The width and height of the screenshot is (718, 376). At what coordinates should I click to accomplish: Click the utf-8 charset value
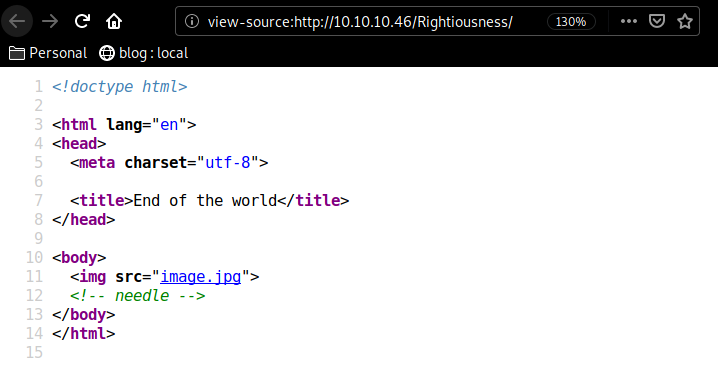click(x=228, y=163)
